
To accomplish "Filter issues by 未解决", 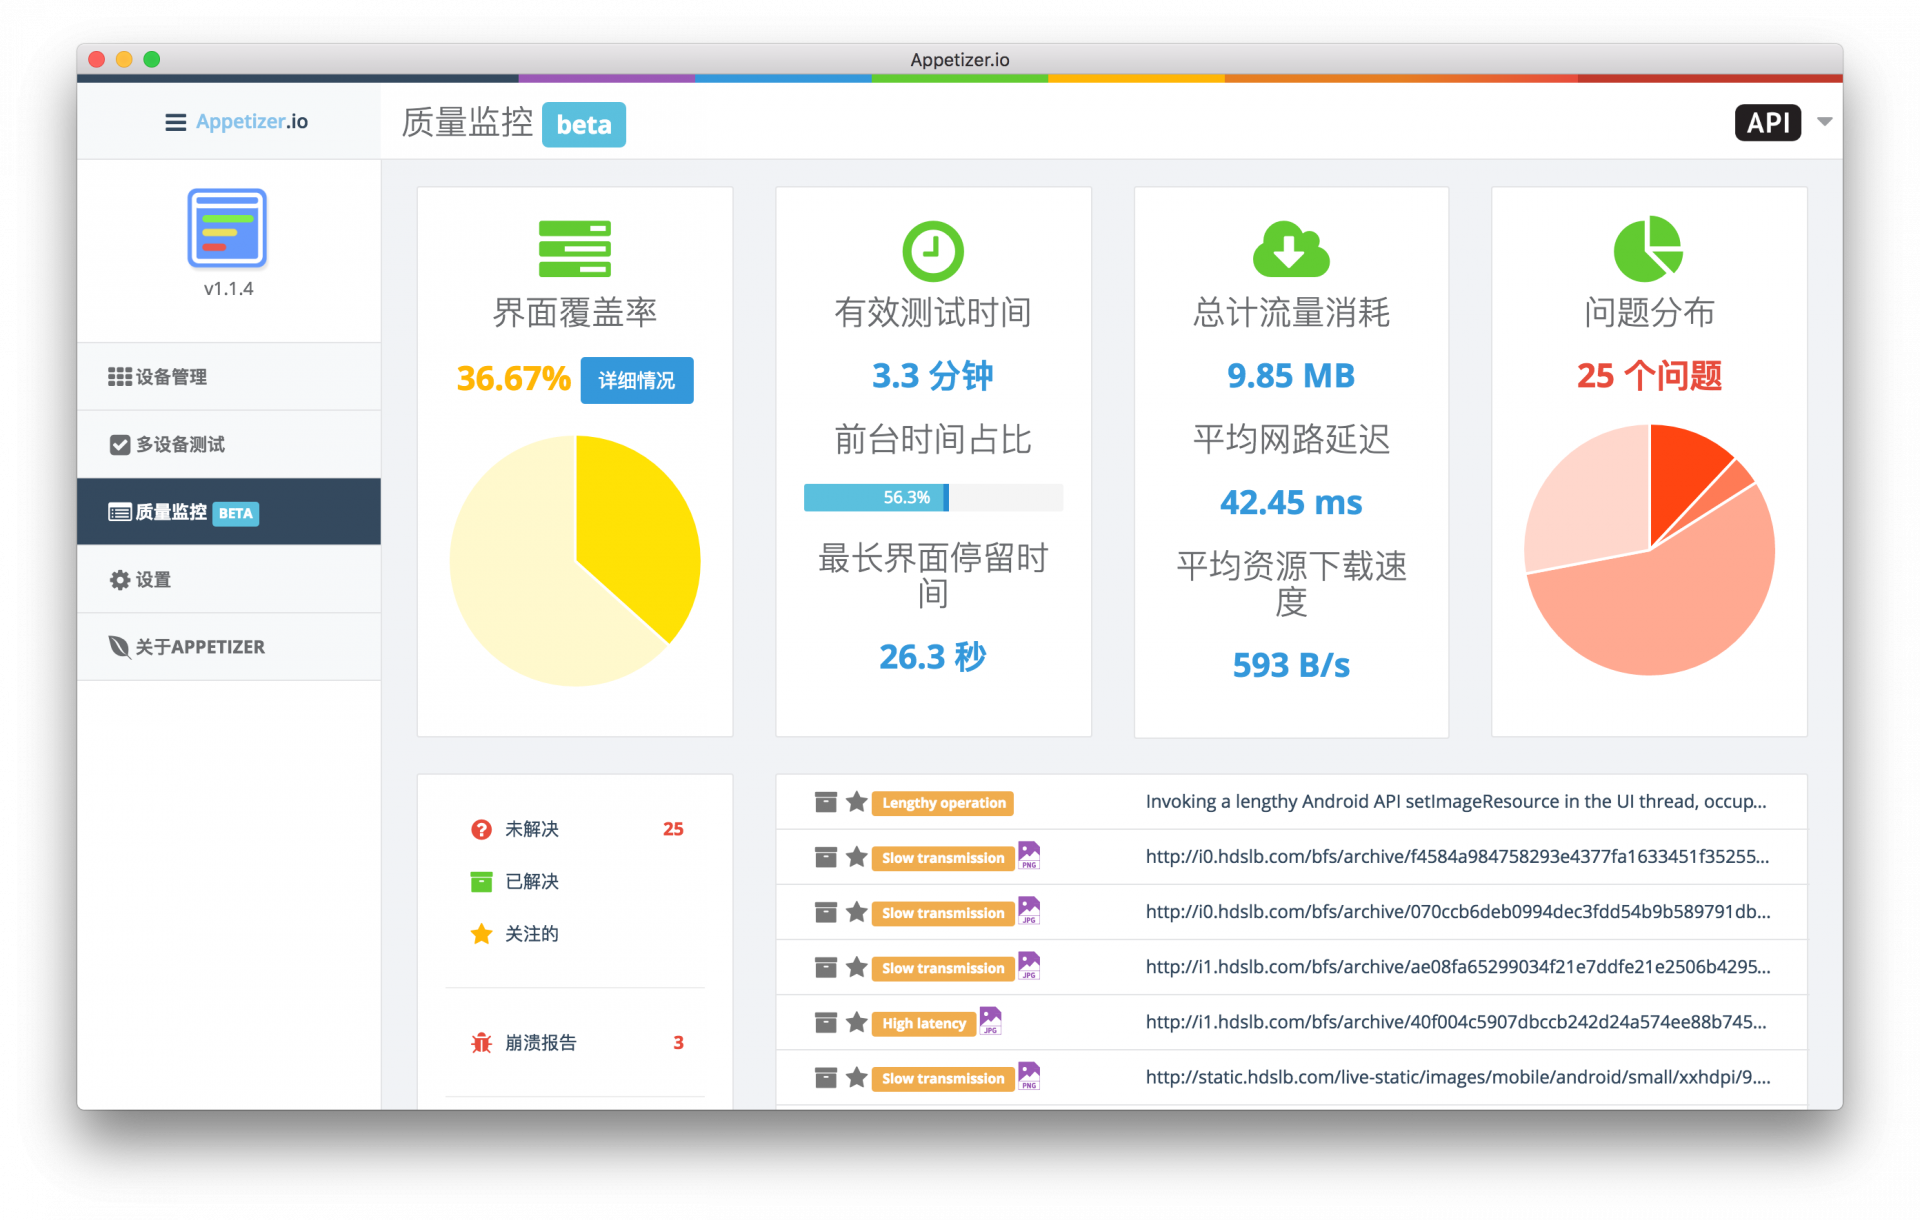I will (x=575, y=829).
